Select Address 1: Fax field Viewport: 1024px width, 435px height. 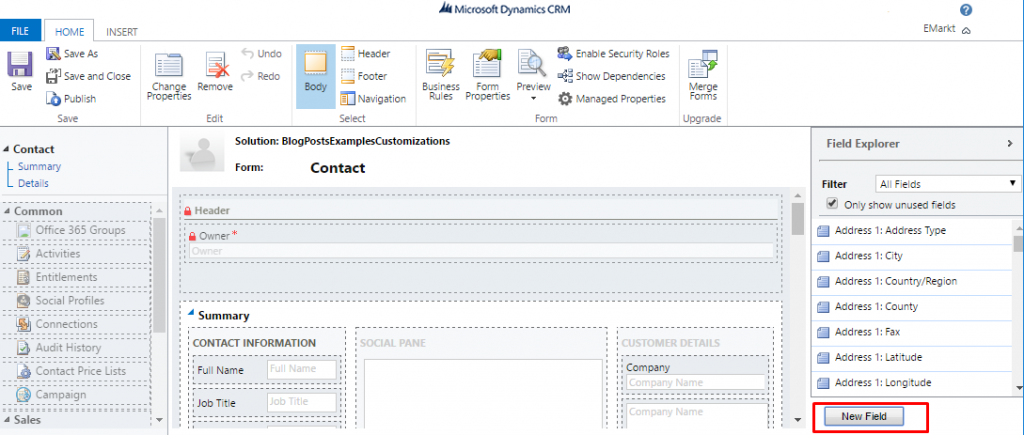point(912,332)
